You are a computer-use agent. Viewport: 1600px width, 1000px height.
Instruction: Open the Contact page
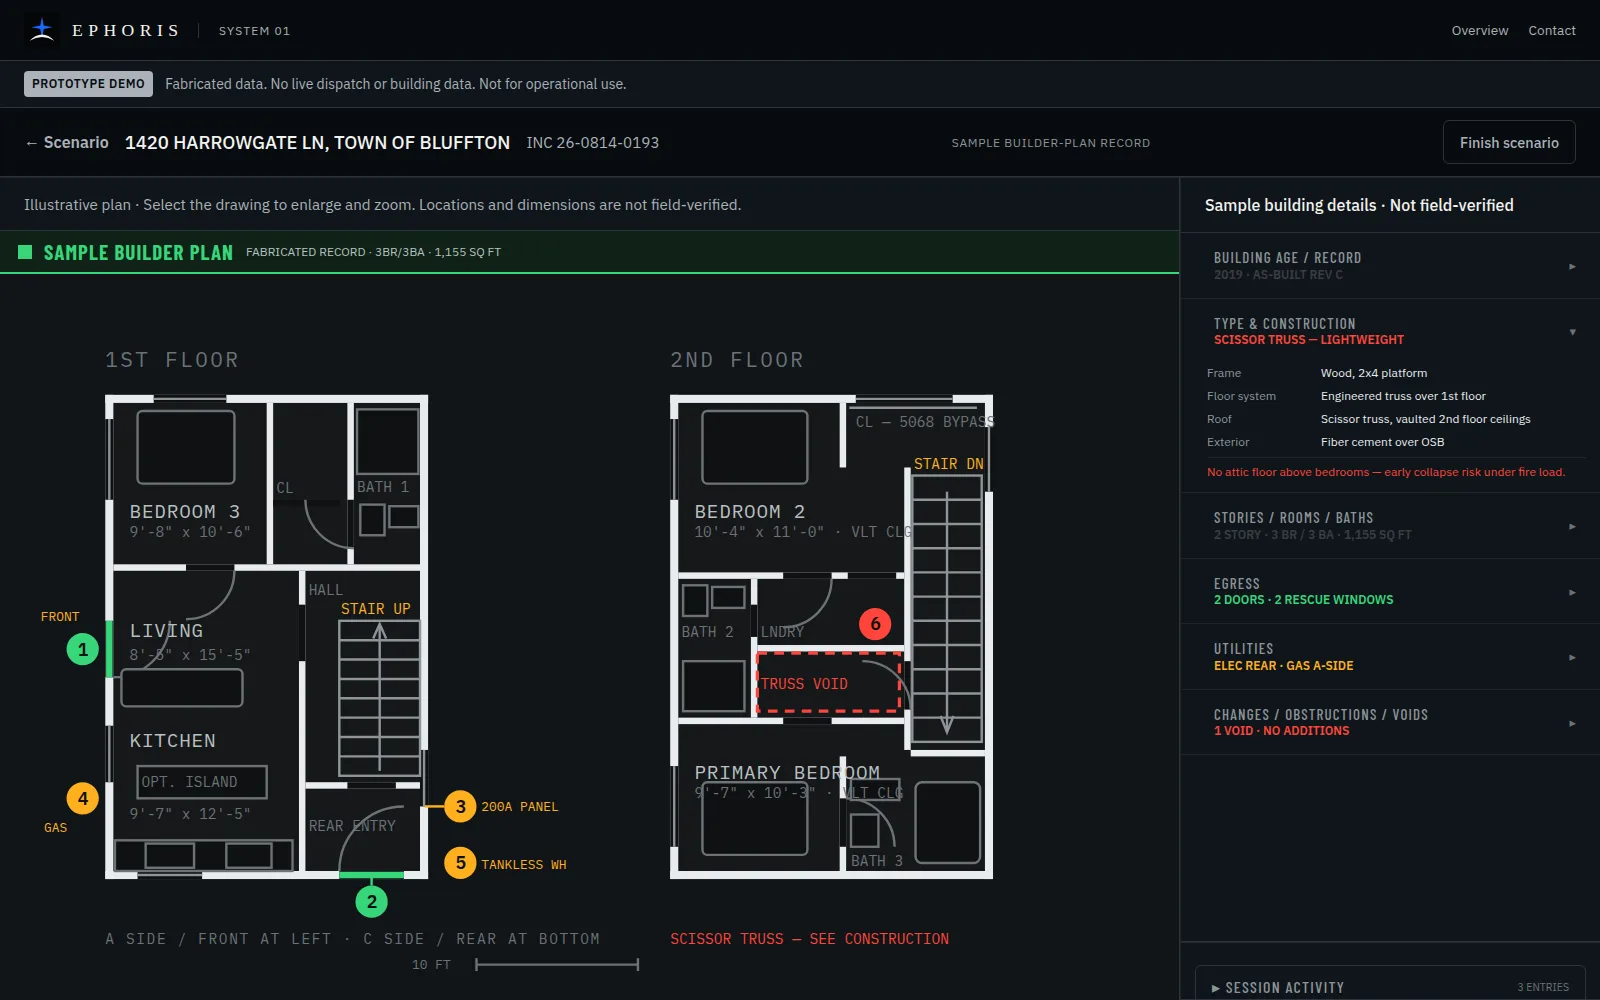(1552, 31)
